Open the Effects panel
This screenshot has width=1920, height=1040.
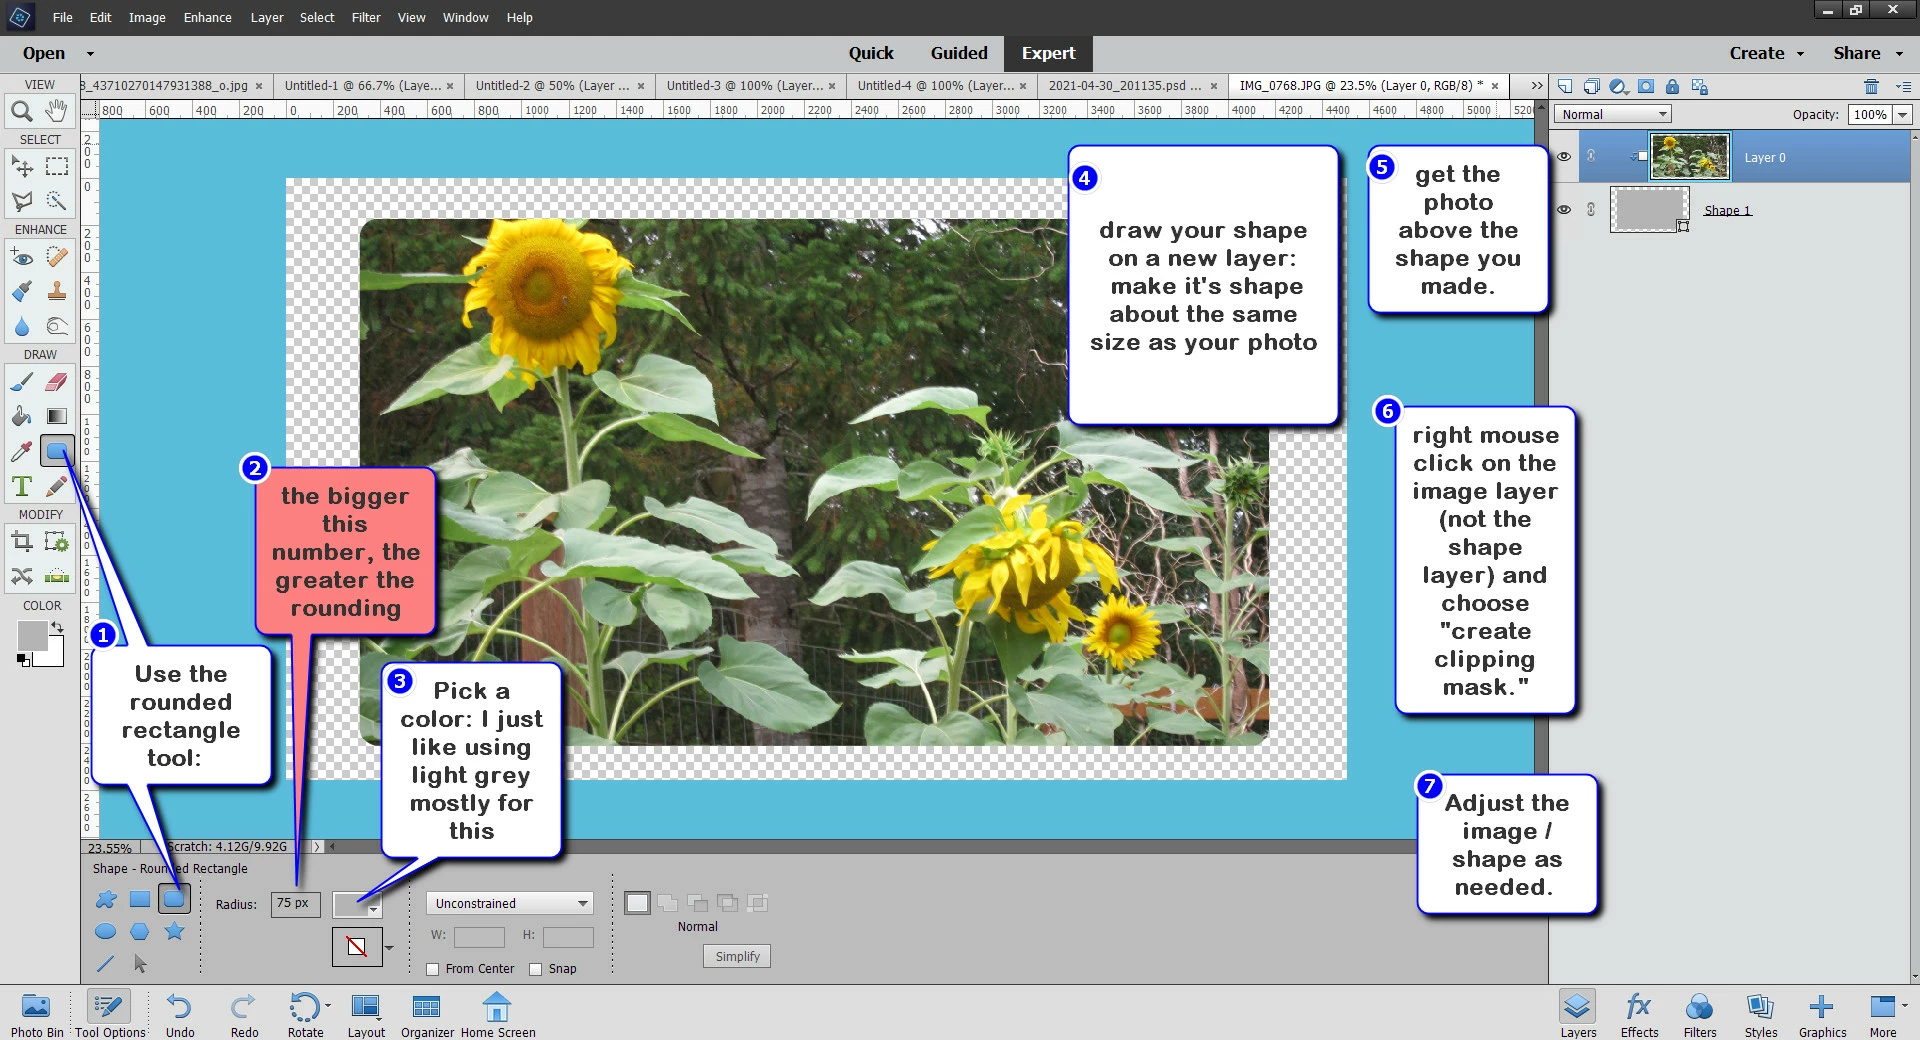coord(1639,1014)
